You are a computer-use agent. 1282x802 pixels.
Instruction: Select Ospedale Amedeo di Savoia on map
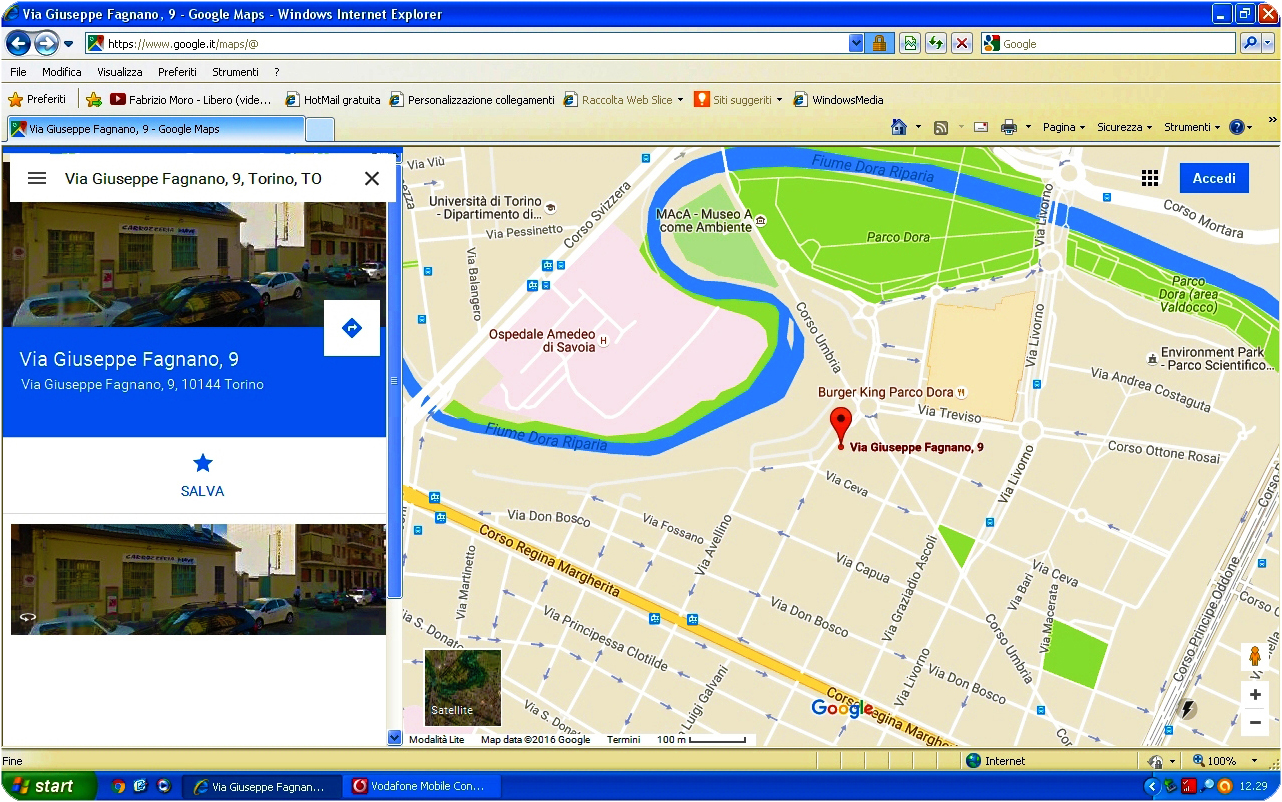pyautogui.click(x=542, y=341)
